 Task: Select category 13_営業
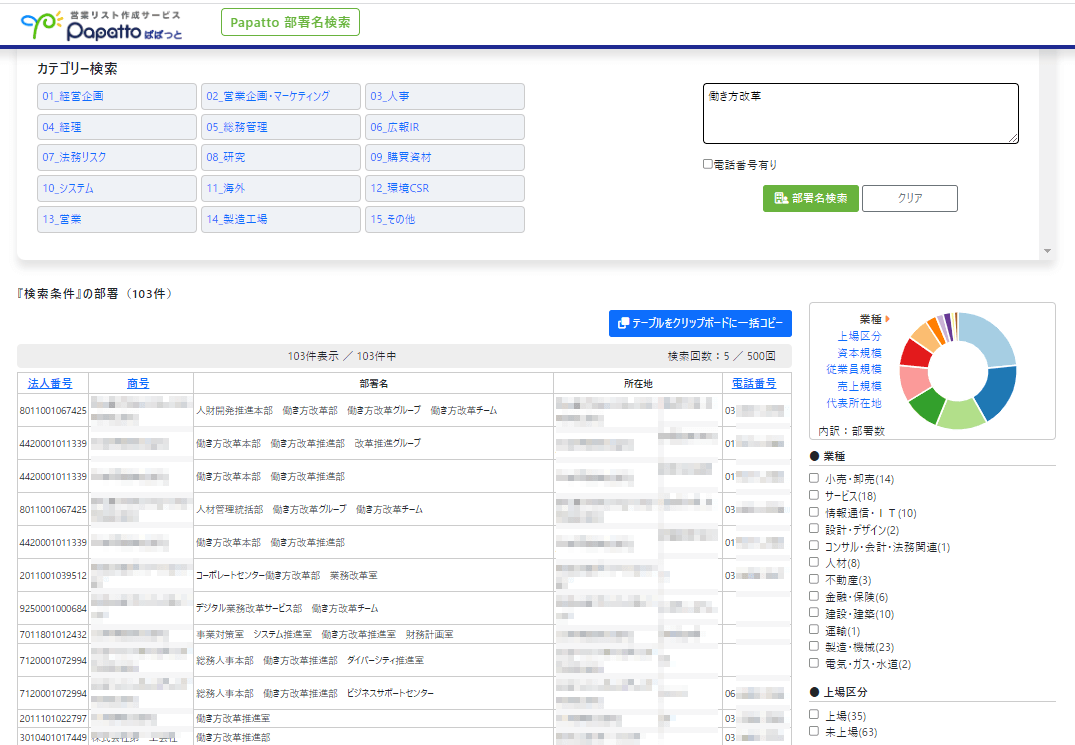point(117,219)
